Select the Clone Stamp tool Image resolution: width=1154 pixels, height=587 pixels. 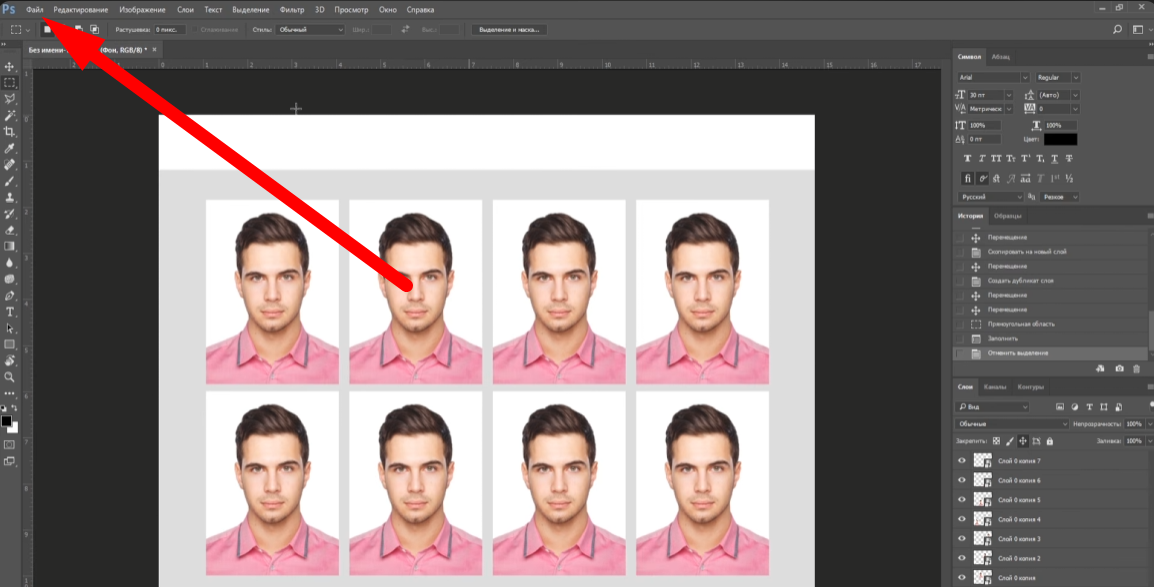(10, 197)
